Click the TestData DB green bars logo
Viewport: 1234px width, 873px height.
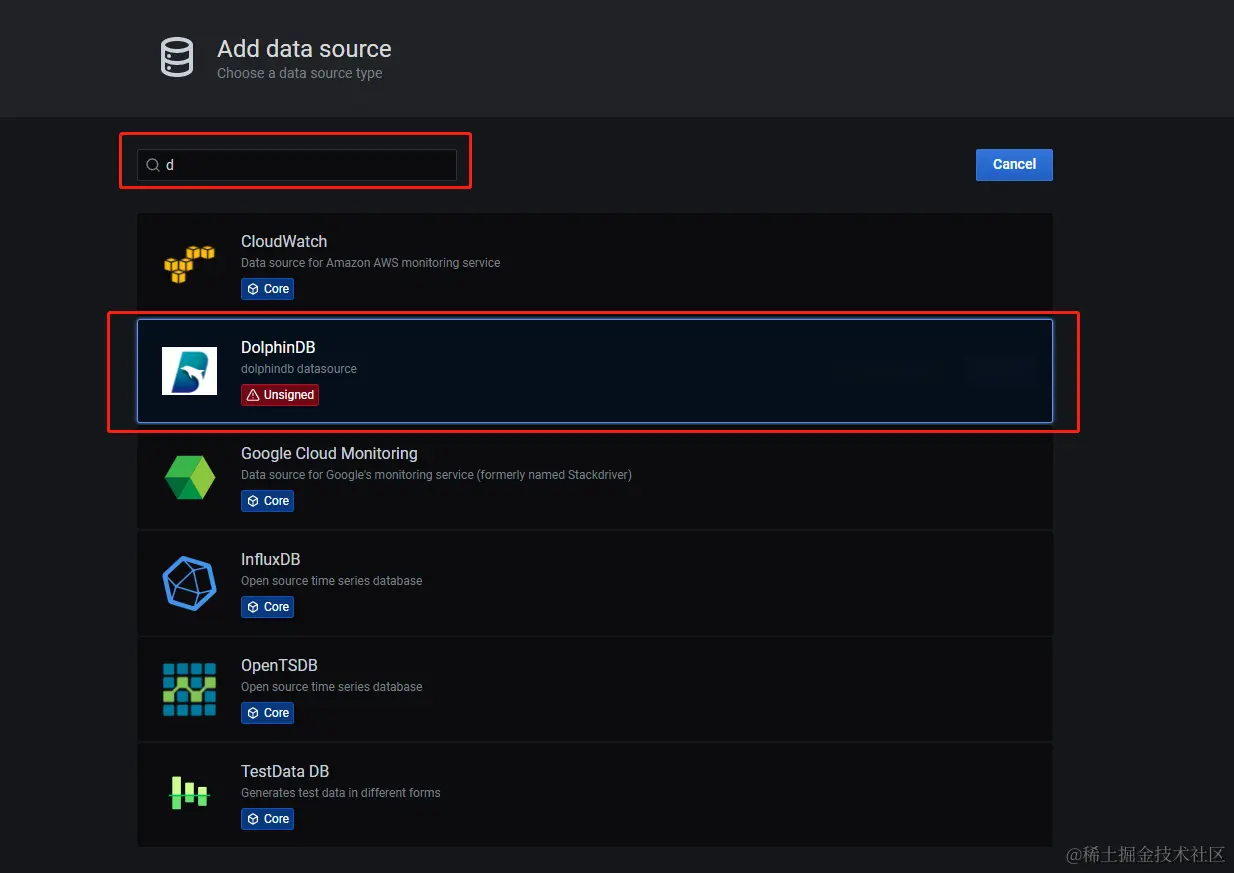tap(188, 793)
